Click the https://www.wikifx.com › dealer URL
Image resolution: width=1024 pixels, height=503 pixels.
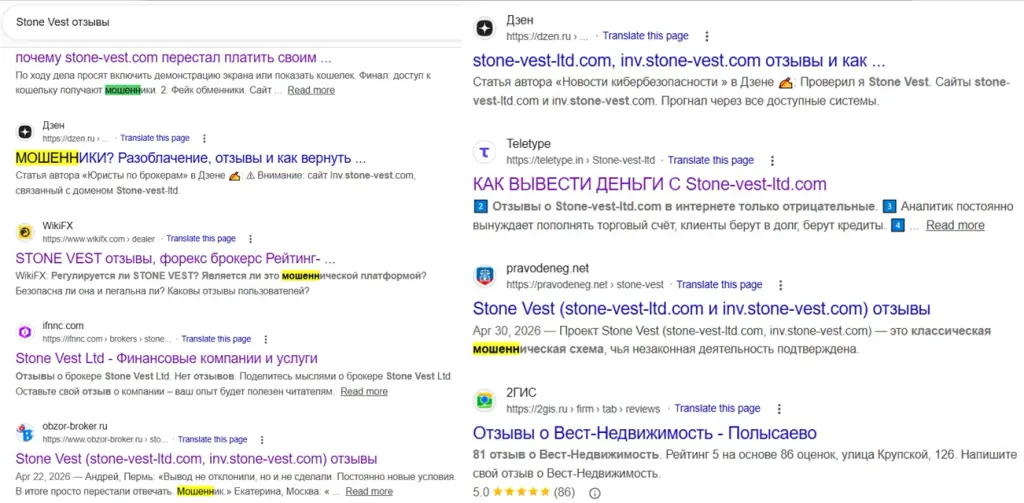tap(99, 239)
